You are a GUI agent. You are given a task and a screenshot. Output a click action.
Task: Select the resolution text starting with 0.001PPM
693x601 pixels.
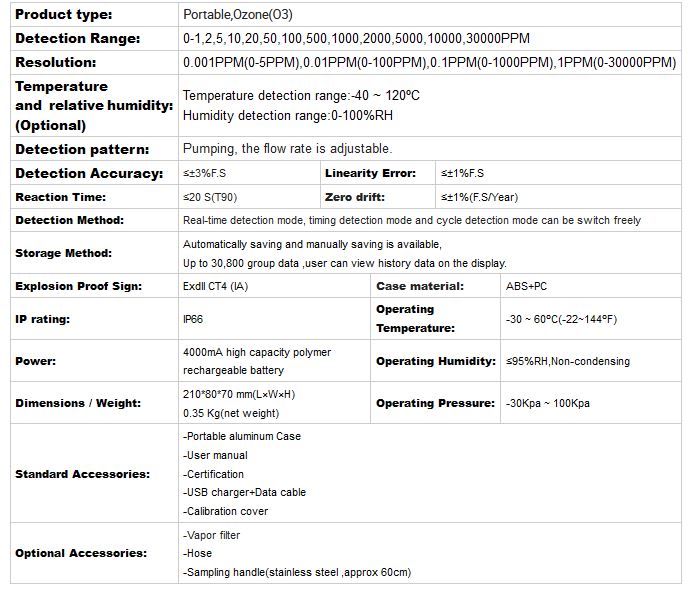coord(430,62)
